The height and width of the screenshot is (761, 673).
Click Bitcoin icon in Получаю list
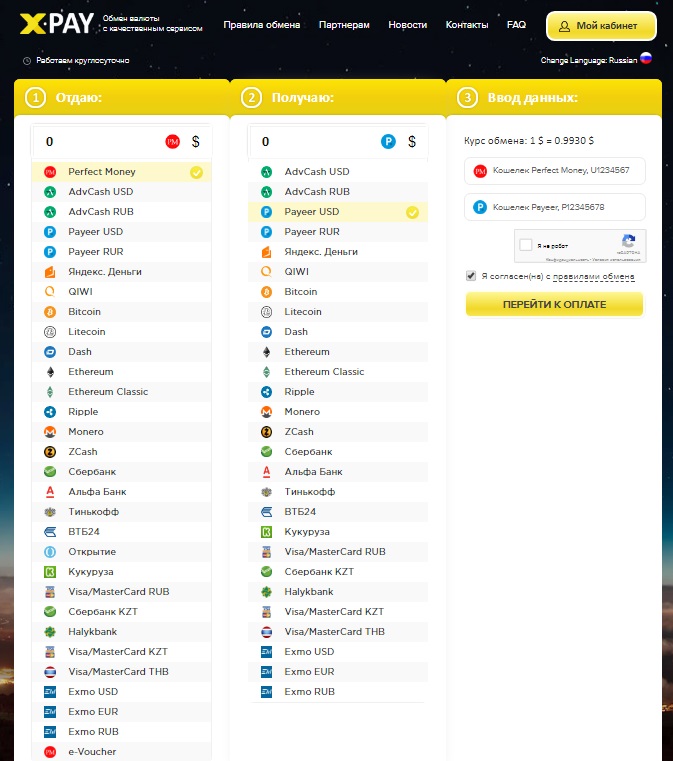(266, 292)
